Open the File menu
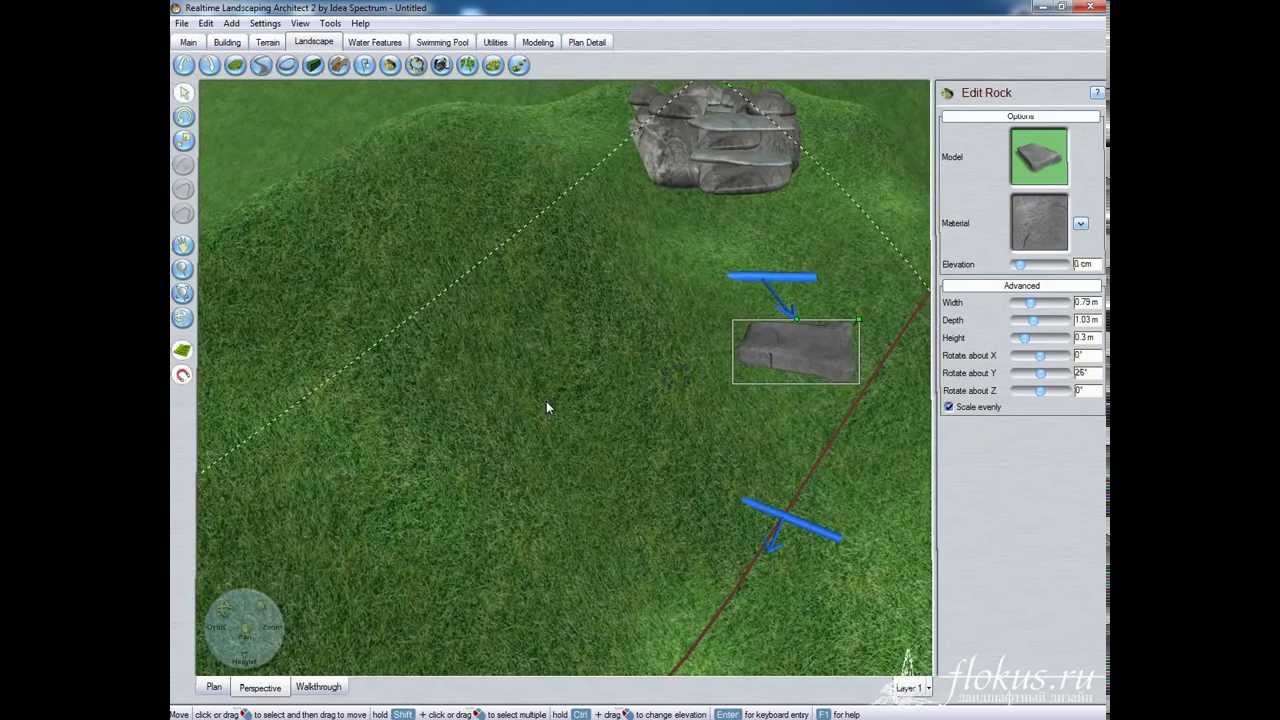The width and height of the screenshot is (1280, 720). pos(182,23)
